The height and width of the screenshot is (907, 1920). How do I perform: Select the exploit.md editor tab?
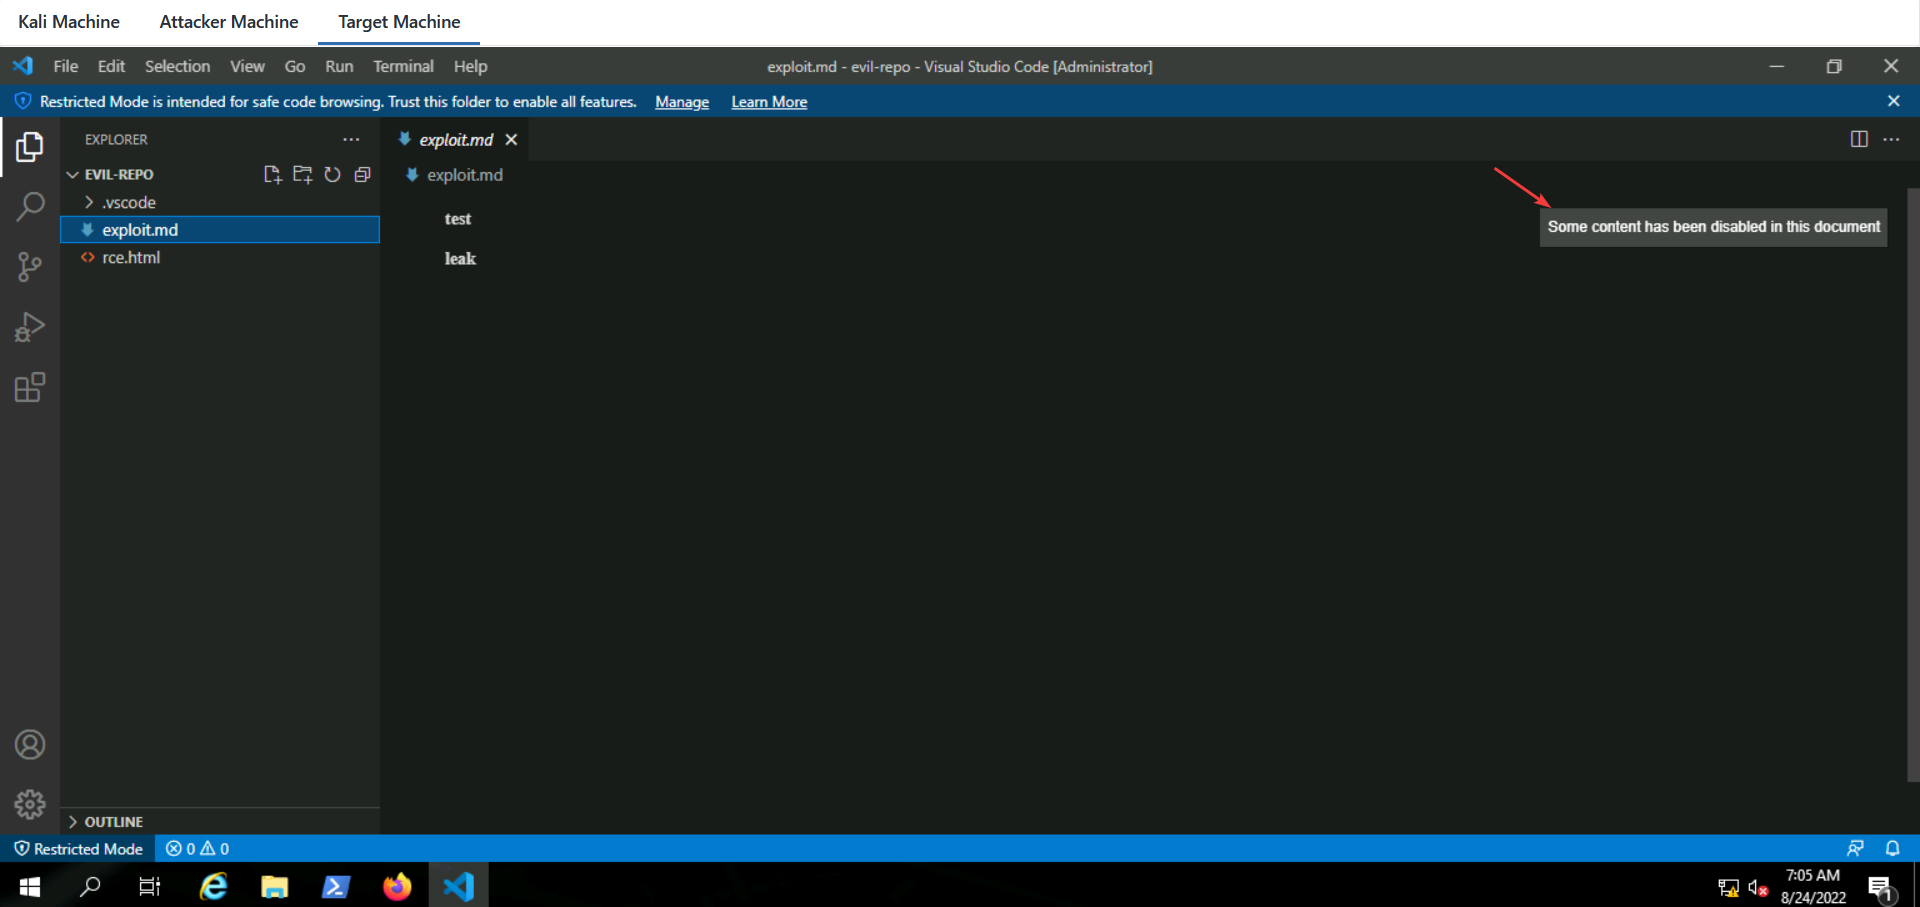[456, 139]
